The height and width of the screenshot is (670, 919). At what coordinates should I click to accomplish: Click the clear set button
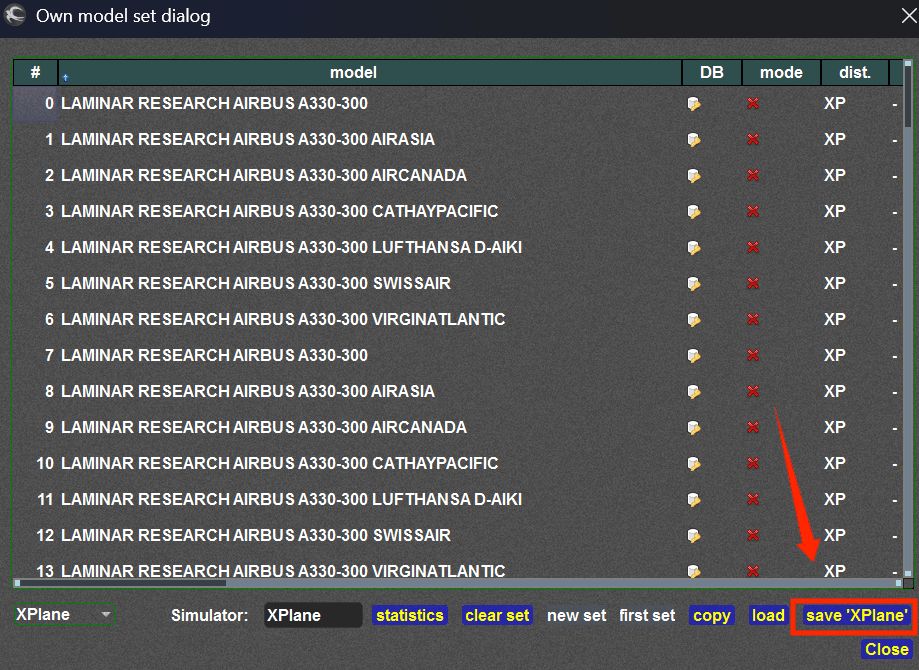click(x=497, y=615)
